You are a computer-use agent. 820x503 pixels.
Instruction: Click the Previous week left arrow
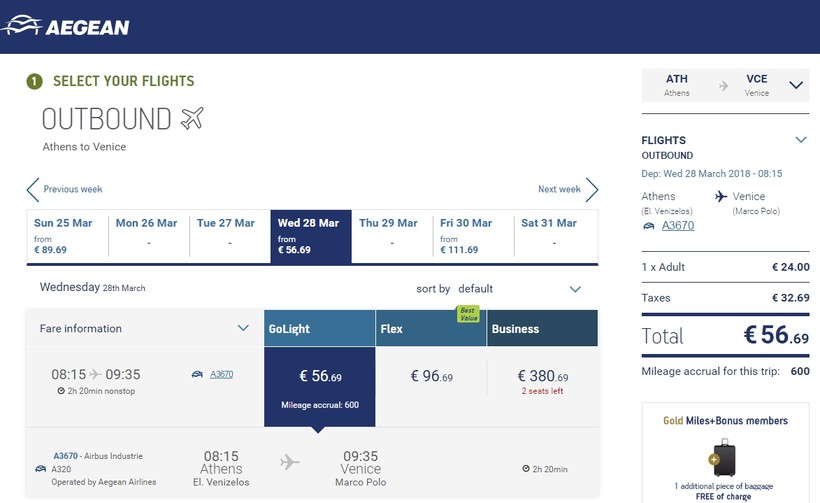click(x=33, y=190)
